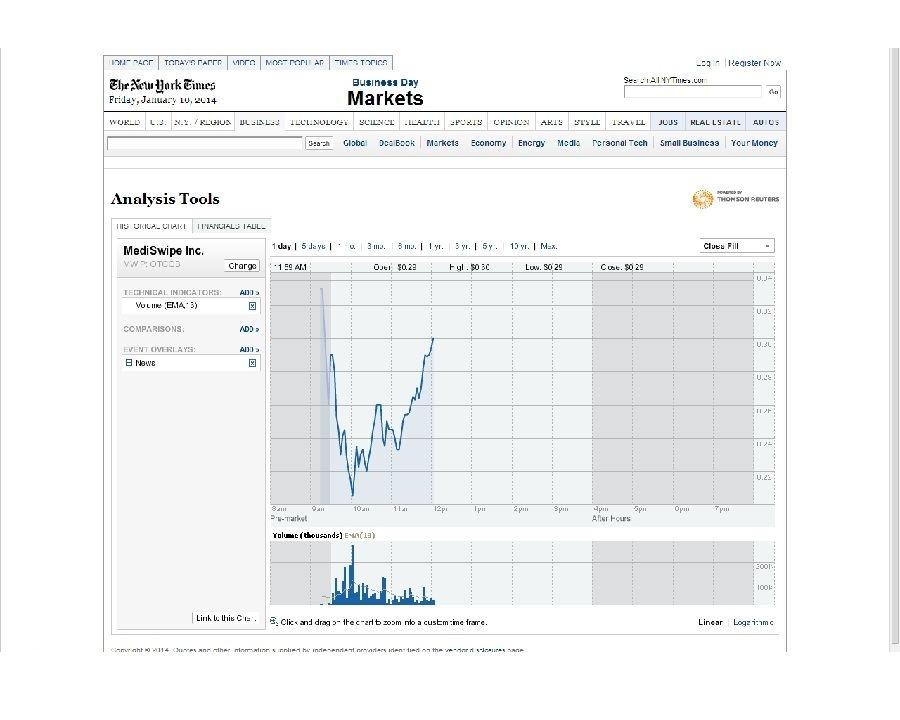Image resolution: width=900 pixels, height=720 pixels.
Task: Click inside the market search input field
Action: pyautogui.click(x=200, y=143)
